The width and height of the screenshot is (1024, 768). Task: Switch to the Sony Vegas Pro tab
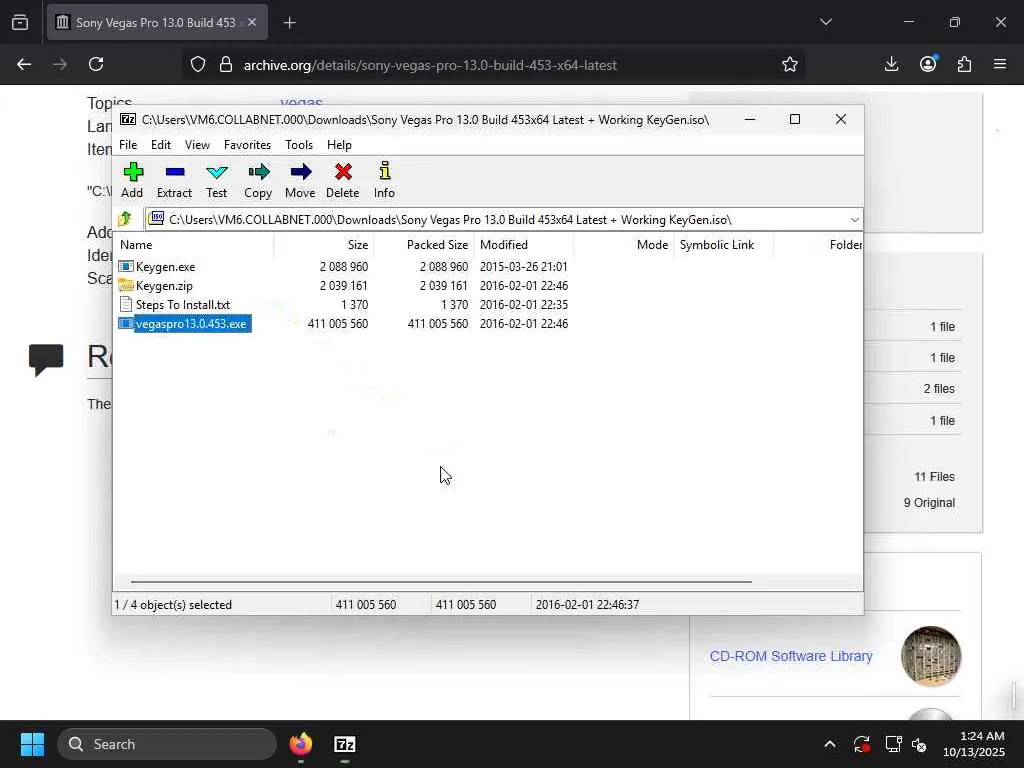tap(157, 23)
